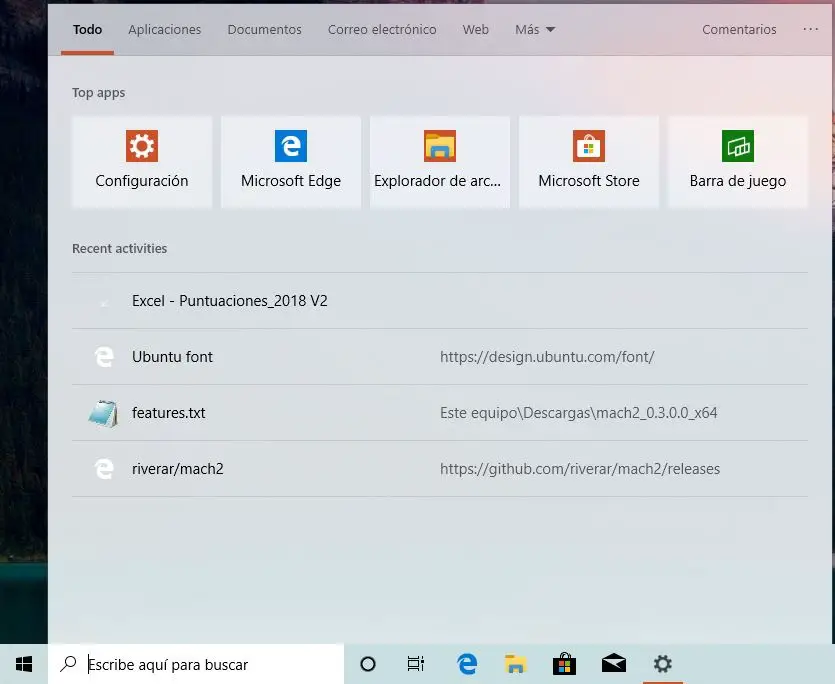Switch to the Web tab
Image resolution: width=835 pixels, height=684 pixels.
point(476,29)
